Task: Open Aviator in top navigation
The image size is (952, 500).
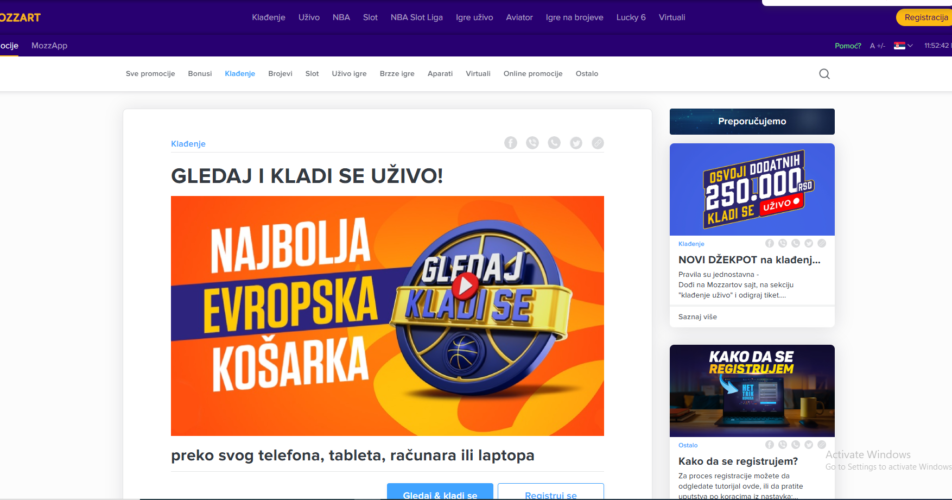Action: tap(519, 18)
